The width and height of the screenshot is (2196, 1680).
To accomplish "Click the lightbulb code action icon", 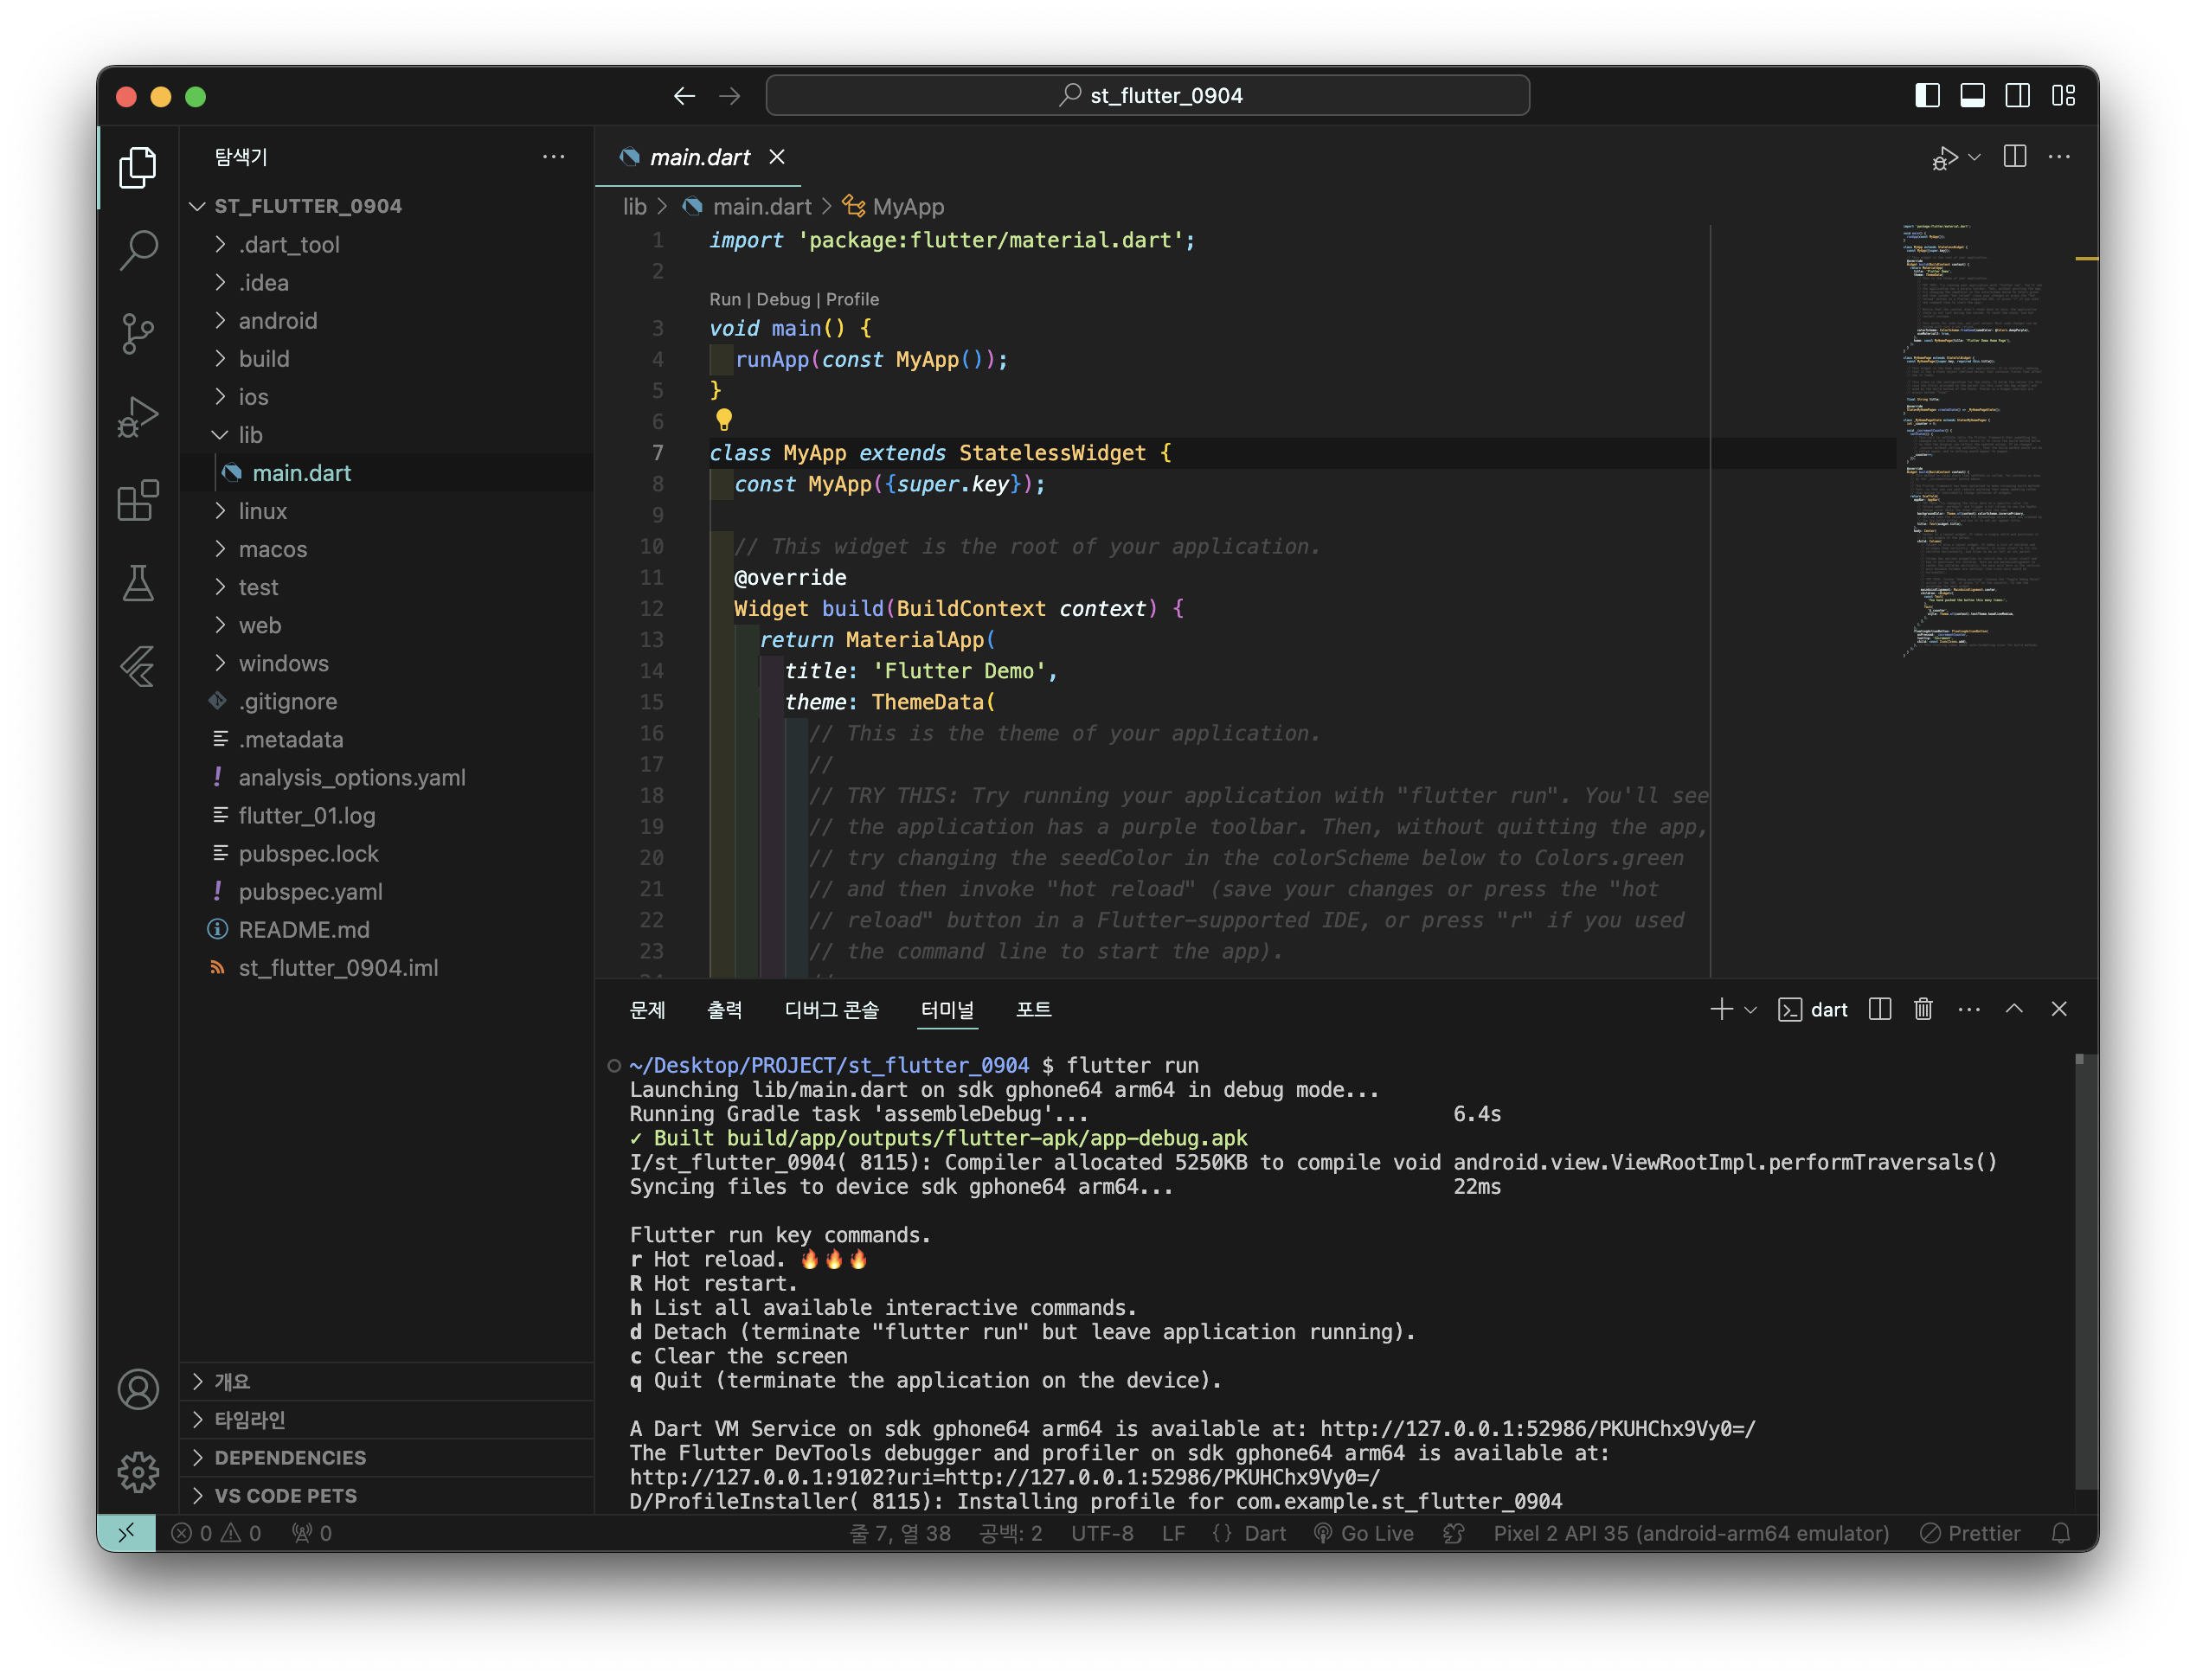I will pos(724,420).
